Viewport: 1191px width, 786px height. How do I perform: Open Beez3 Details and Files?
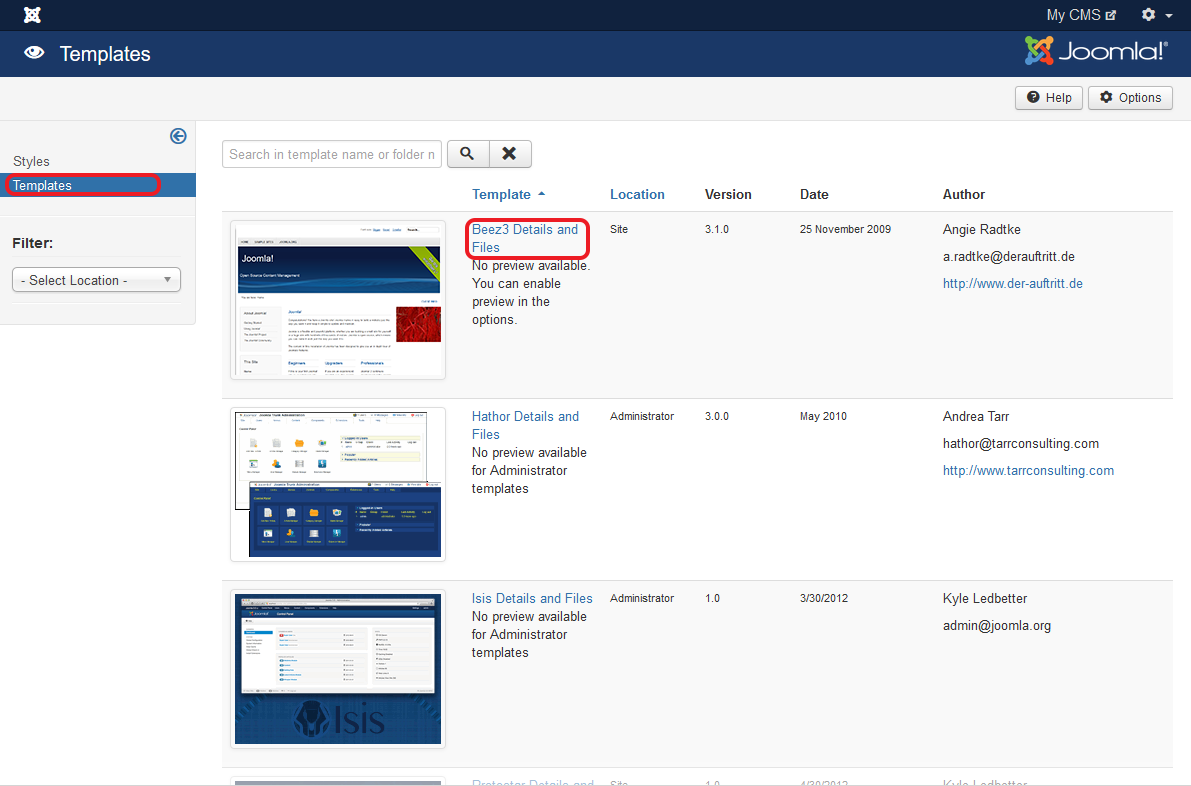tap(525, 238)
